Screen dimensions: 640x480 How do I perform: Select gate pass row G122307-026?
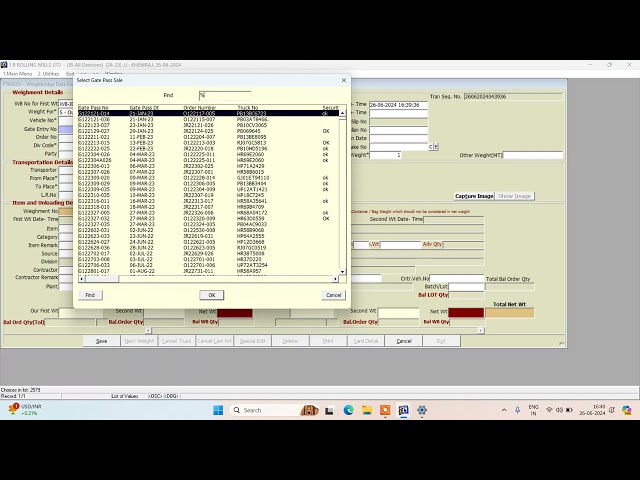tap(208, 172)
